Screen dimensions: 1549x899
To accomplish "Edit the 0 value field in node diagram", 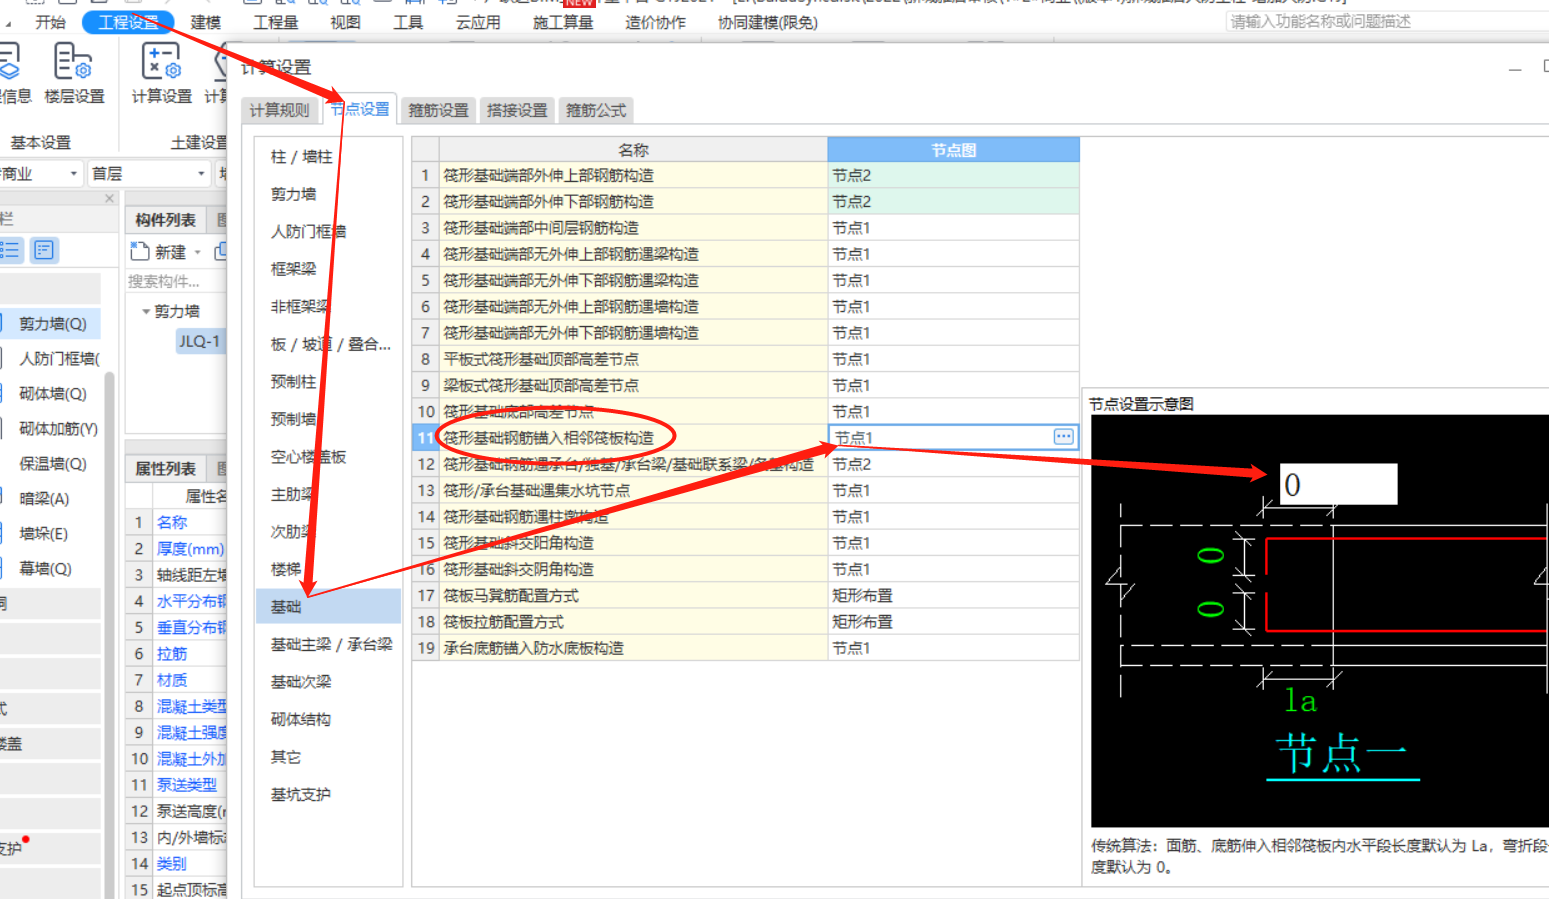I will click(x=1338, y=484).
